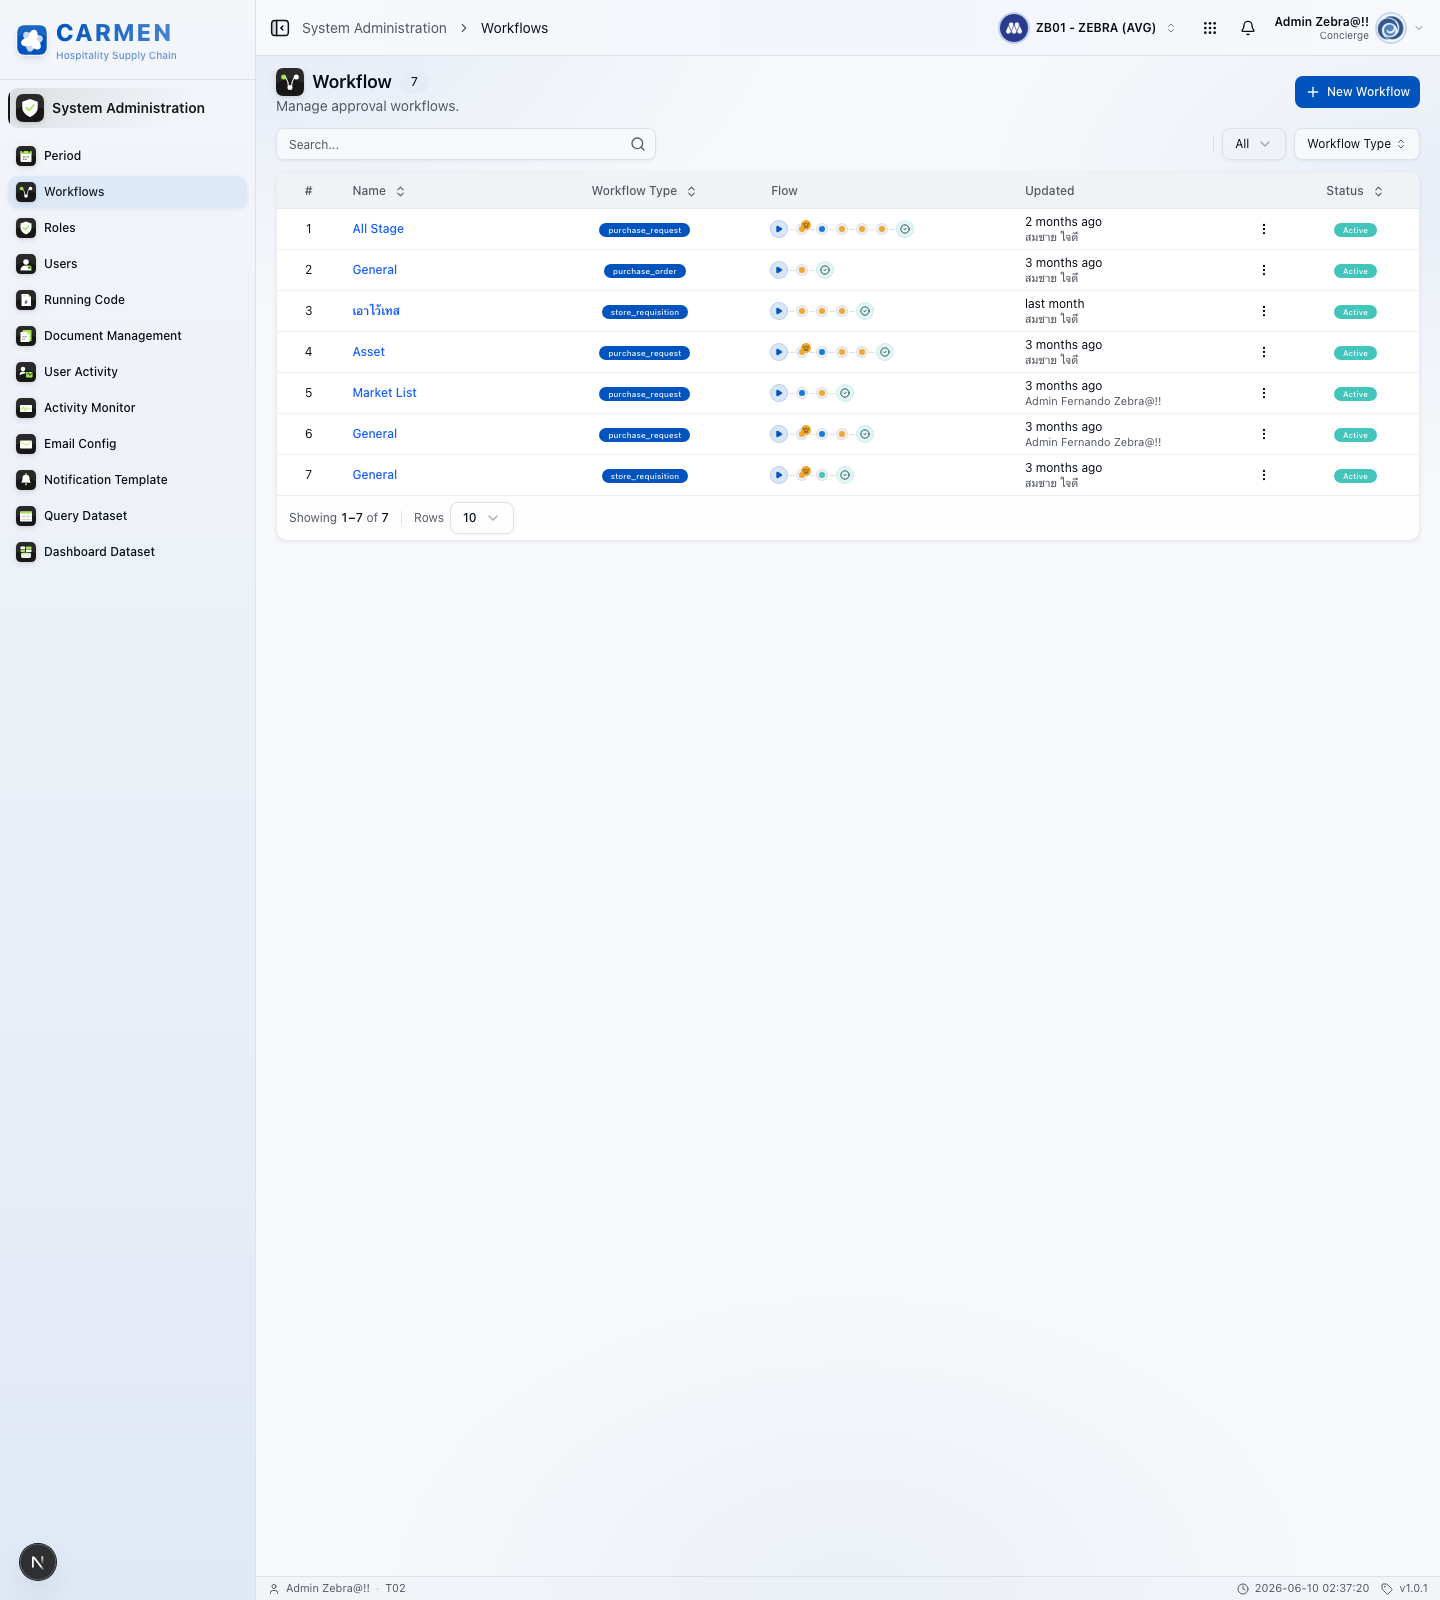The image size is (1440, 1600).
Task: Click Active status badge for Market List
Action: (1355, 394)
